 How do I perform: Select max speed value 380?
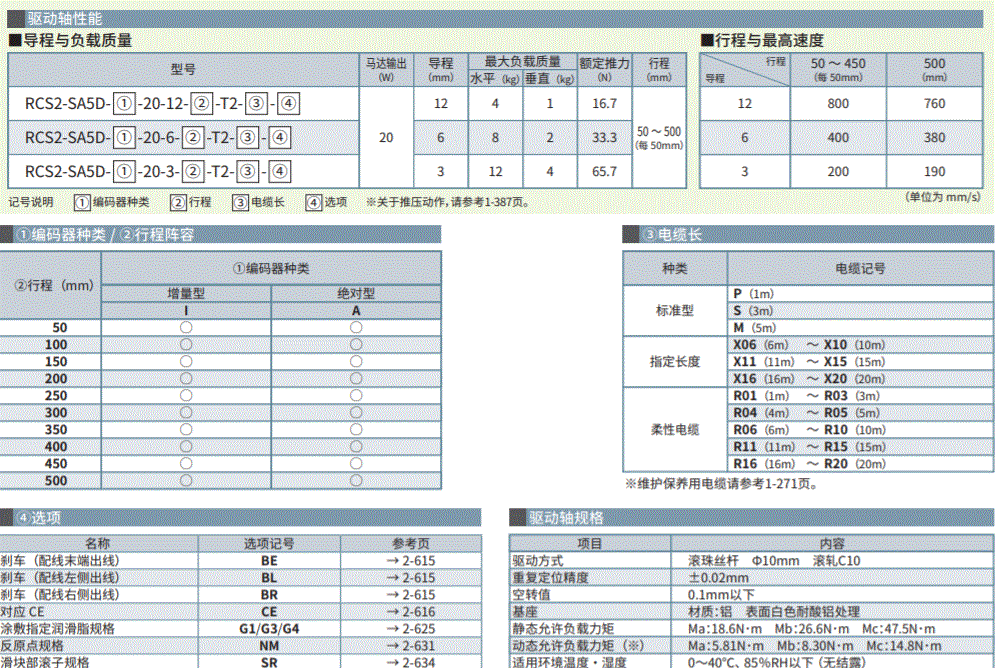point(934,138)
